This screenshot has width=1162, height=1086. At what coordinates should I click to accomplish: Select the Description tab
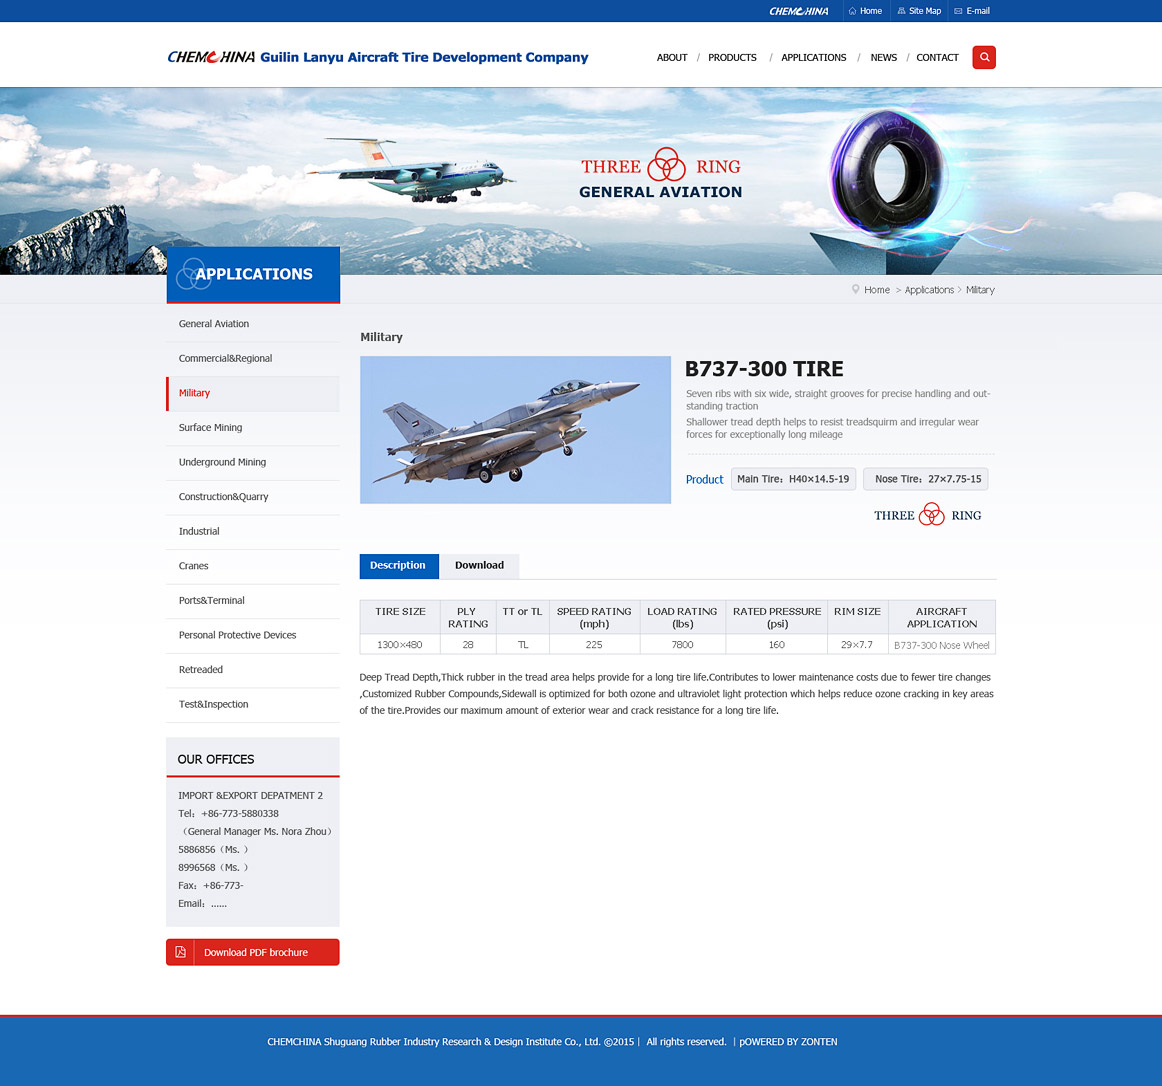coord(399,566)
